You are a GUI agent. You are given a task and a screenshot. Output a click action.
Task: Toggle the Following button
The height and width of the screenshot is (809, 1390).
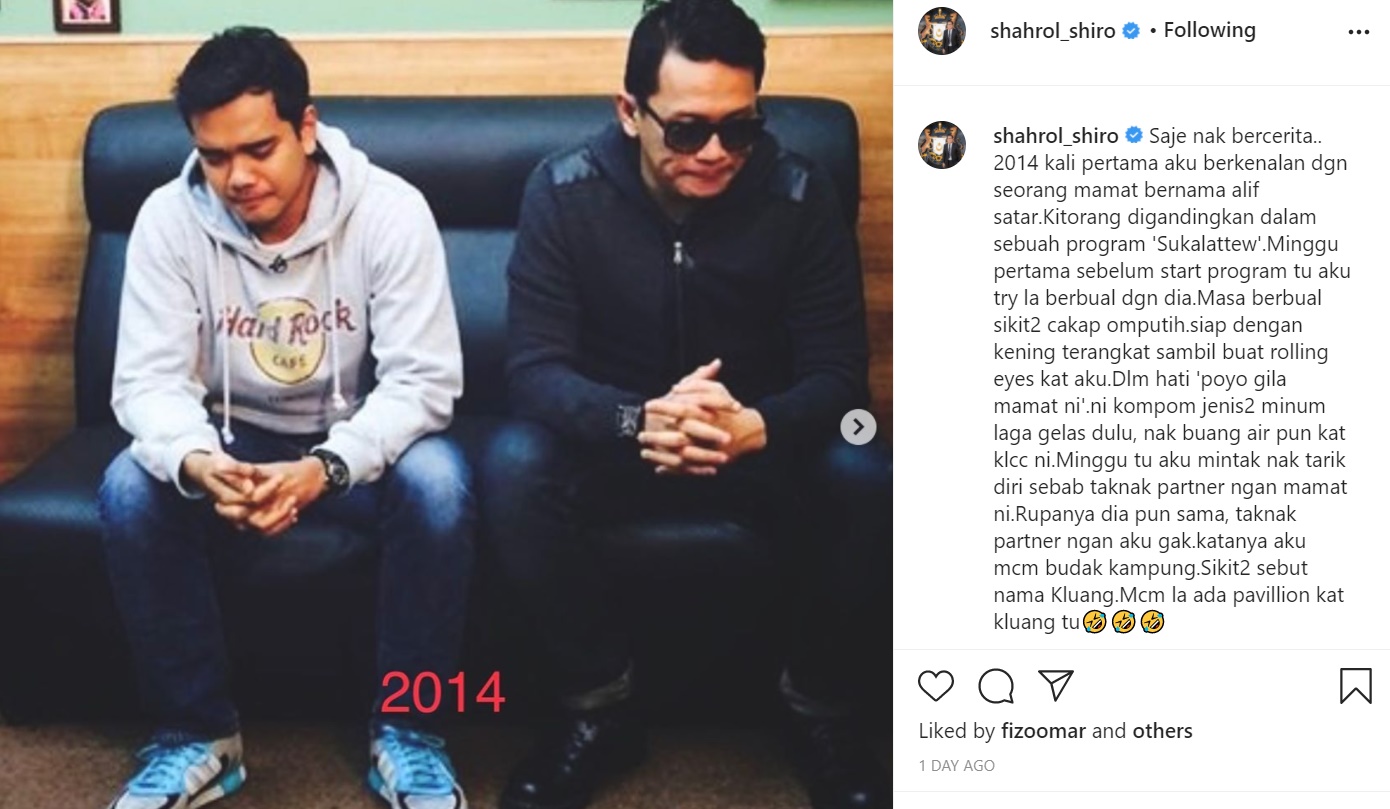[1209, 31]
